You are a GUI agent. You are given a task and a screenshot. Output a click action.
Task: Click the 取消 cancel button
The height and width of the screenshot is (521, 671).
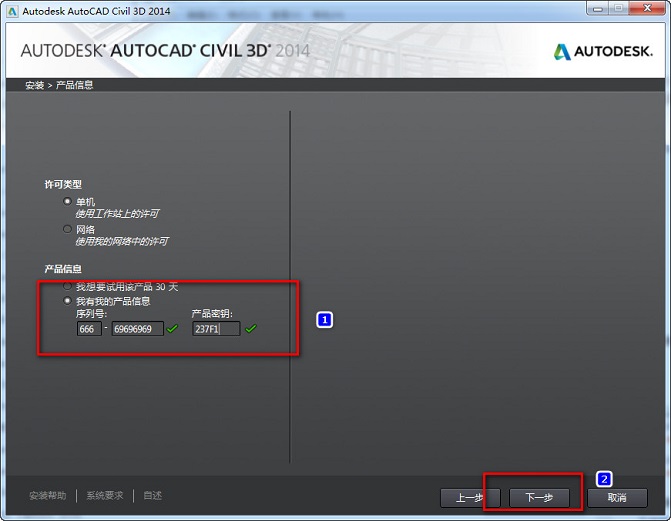[x=617, y=497]
